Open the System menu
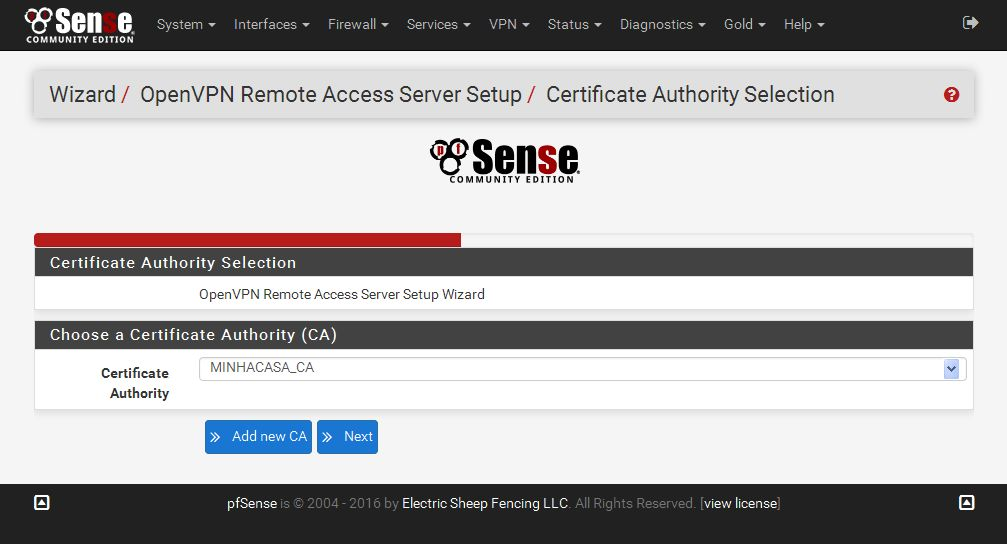Image resolution: width=1007 pixels, height=544 pixels. coord(186,24)
